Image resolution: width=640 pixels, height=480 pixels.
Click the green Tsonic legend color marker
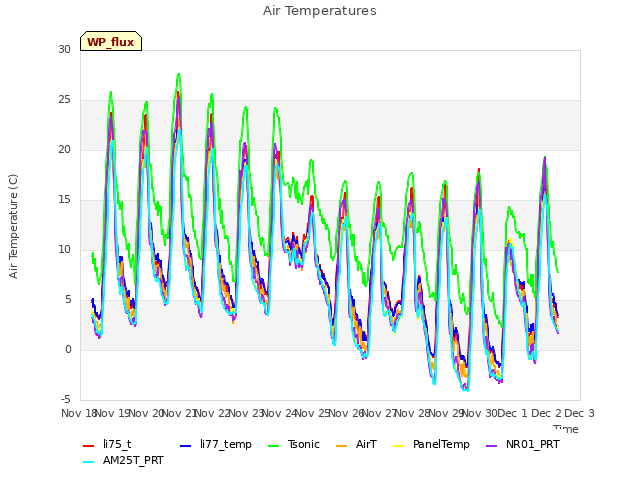(273, 446)
